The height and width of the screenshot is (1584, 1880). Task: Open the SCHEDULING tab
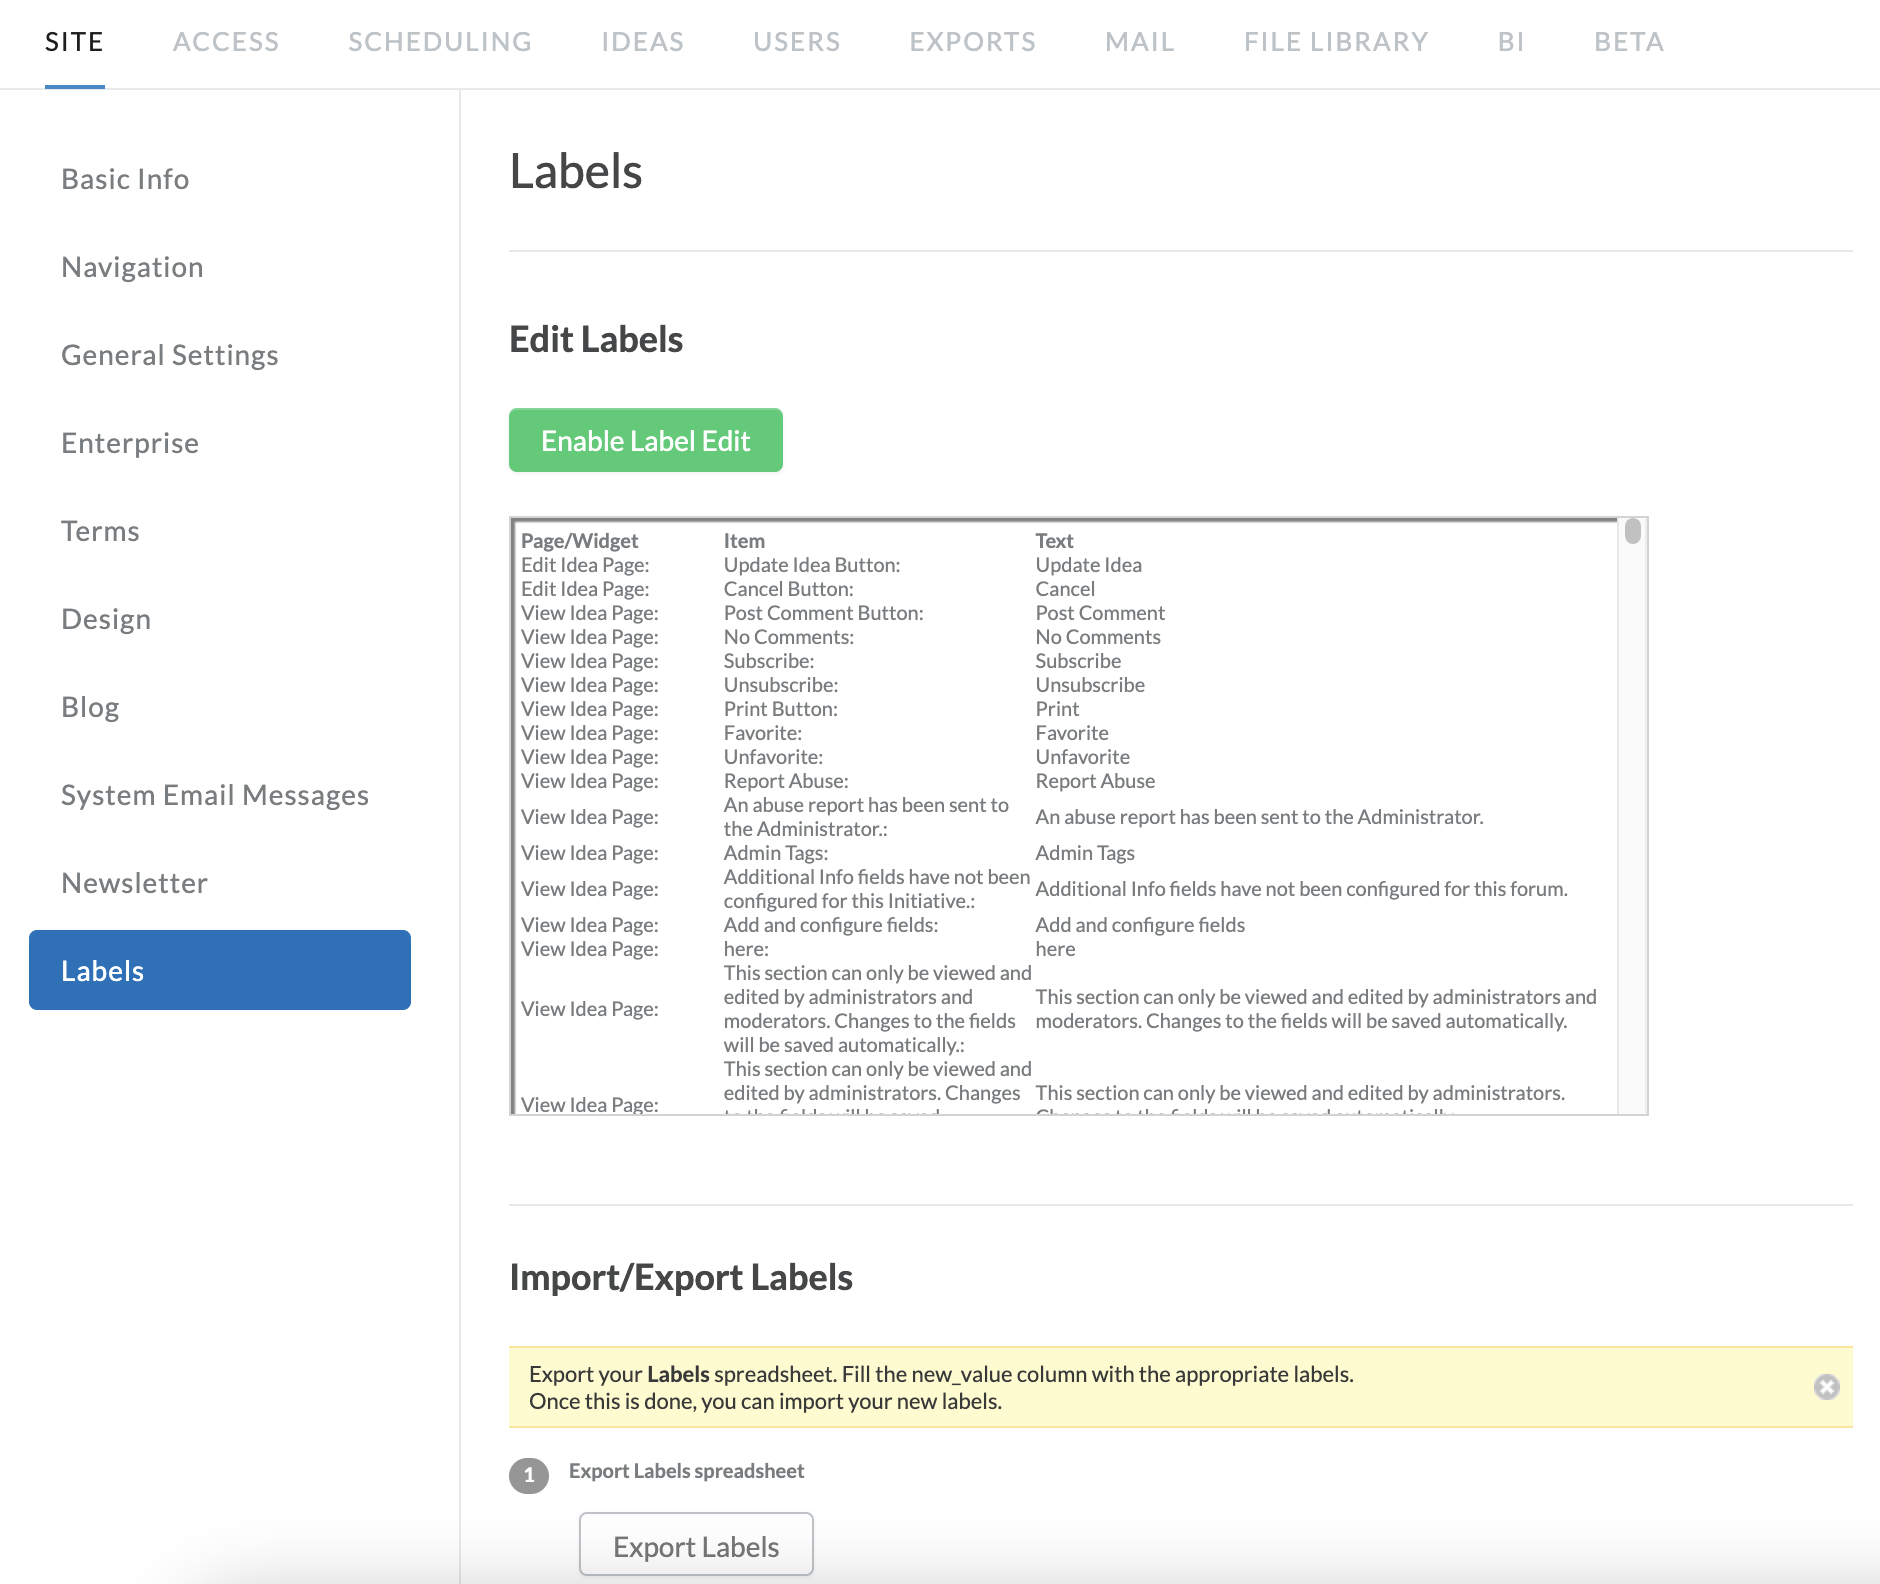click(x=440, y=42)
